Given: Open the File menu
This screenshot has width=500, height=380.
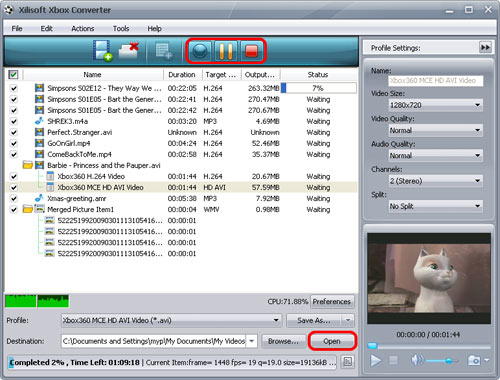Looking at the screenshot, I should pos(17,28).
